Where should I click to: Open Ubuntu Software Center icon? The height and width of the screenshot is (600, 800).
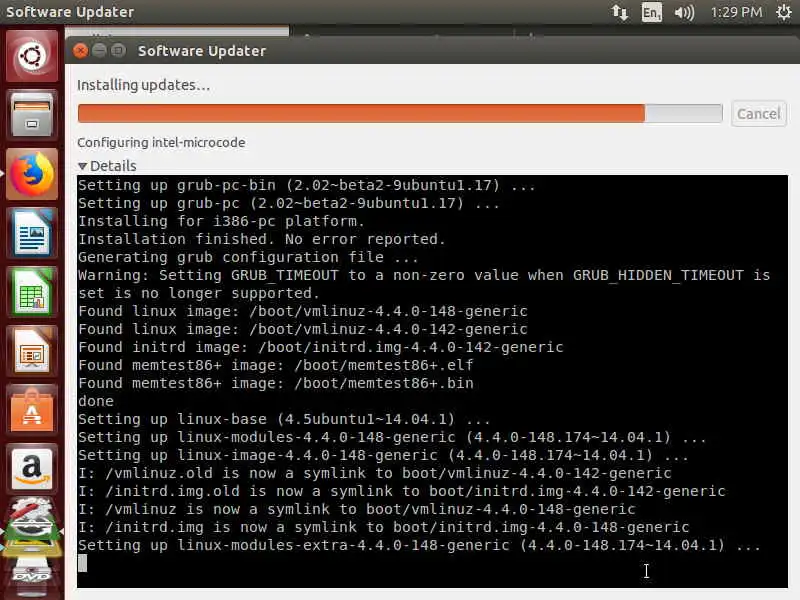(32, 411)
